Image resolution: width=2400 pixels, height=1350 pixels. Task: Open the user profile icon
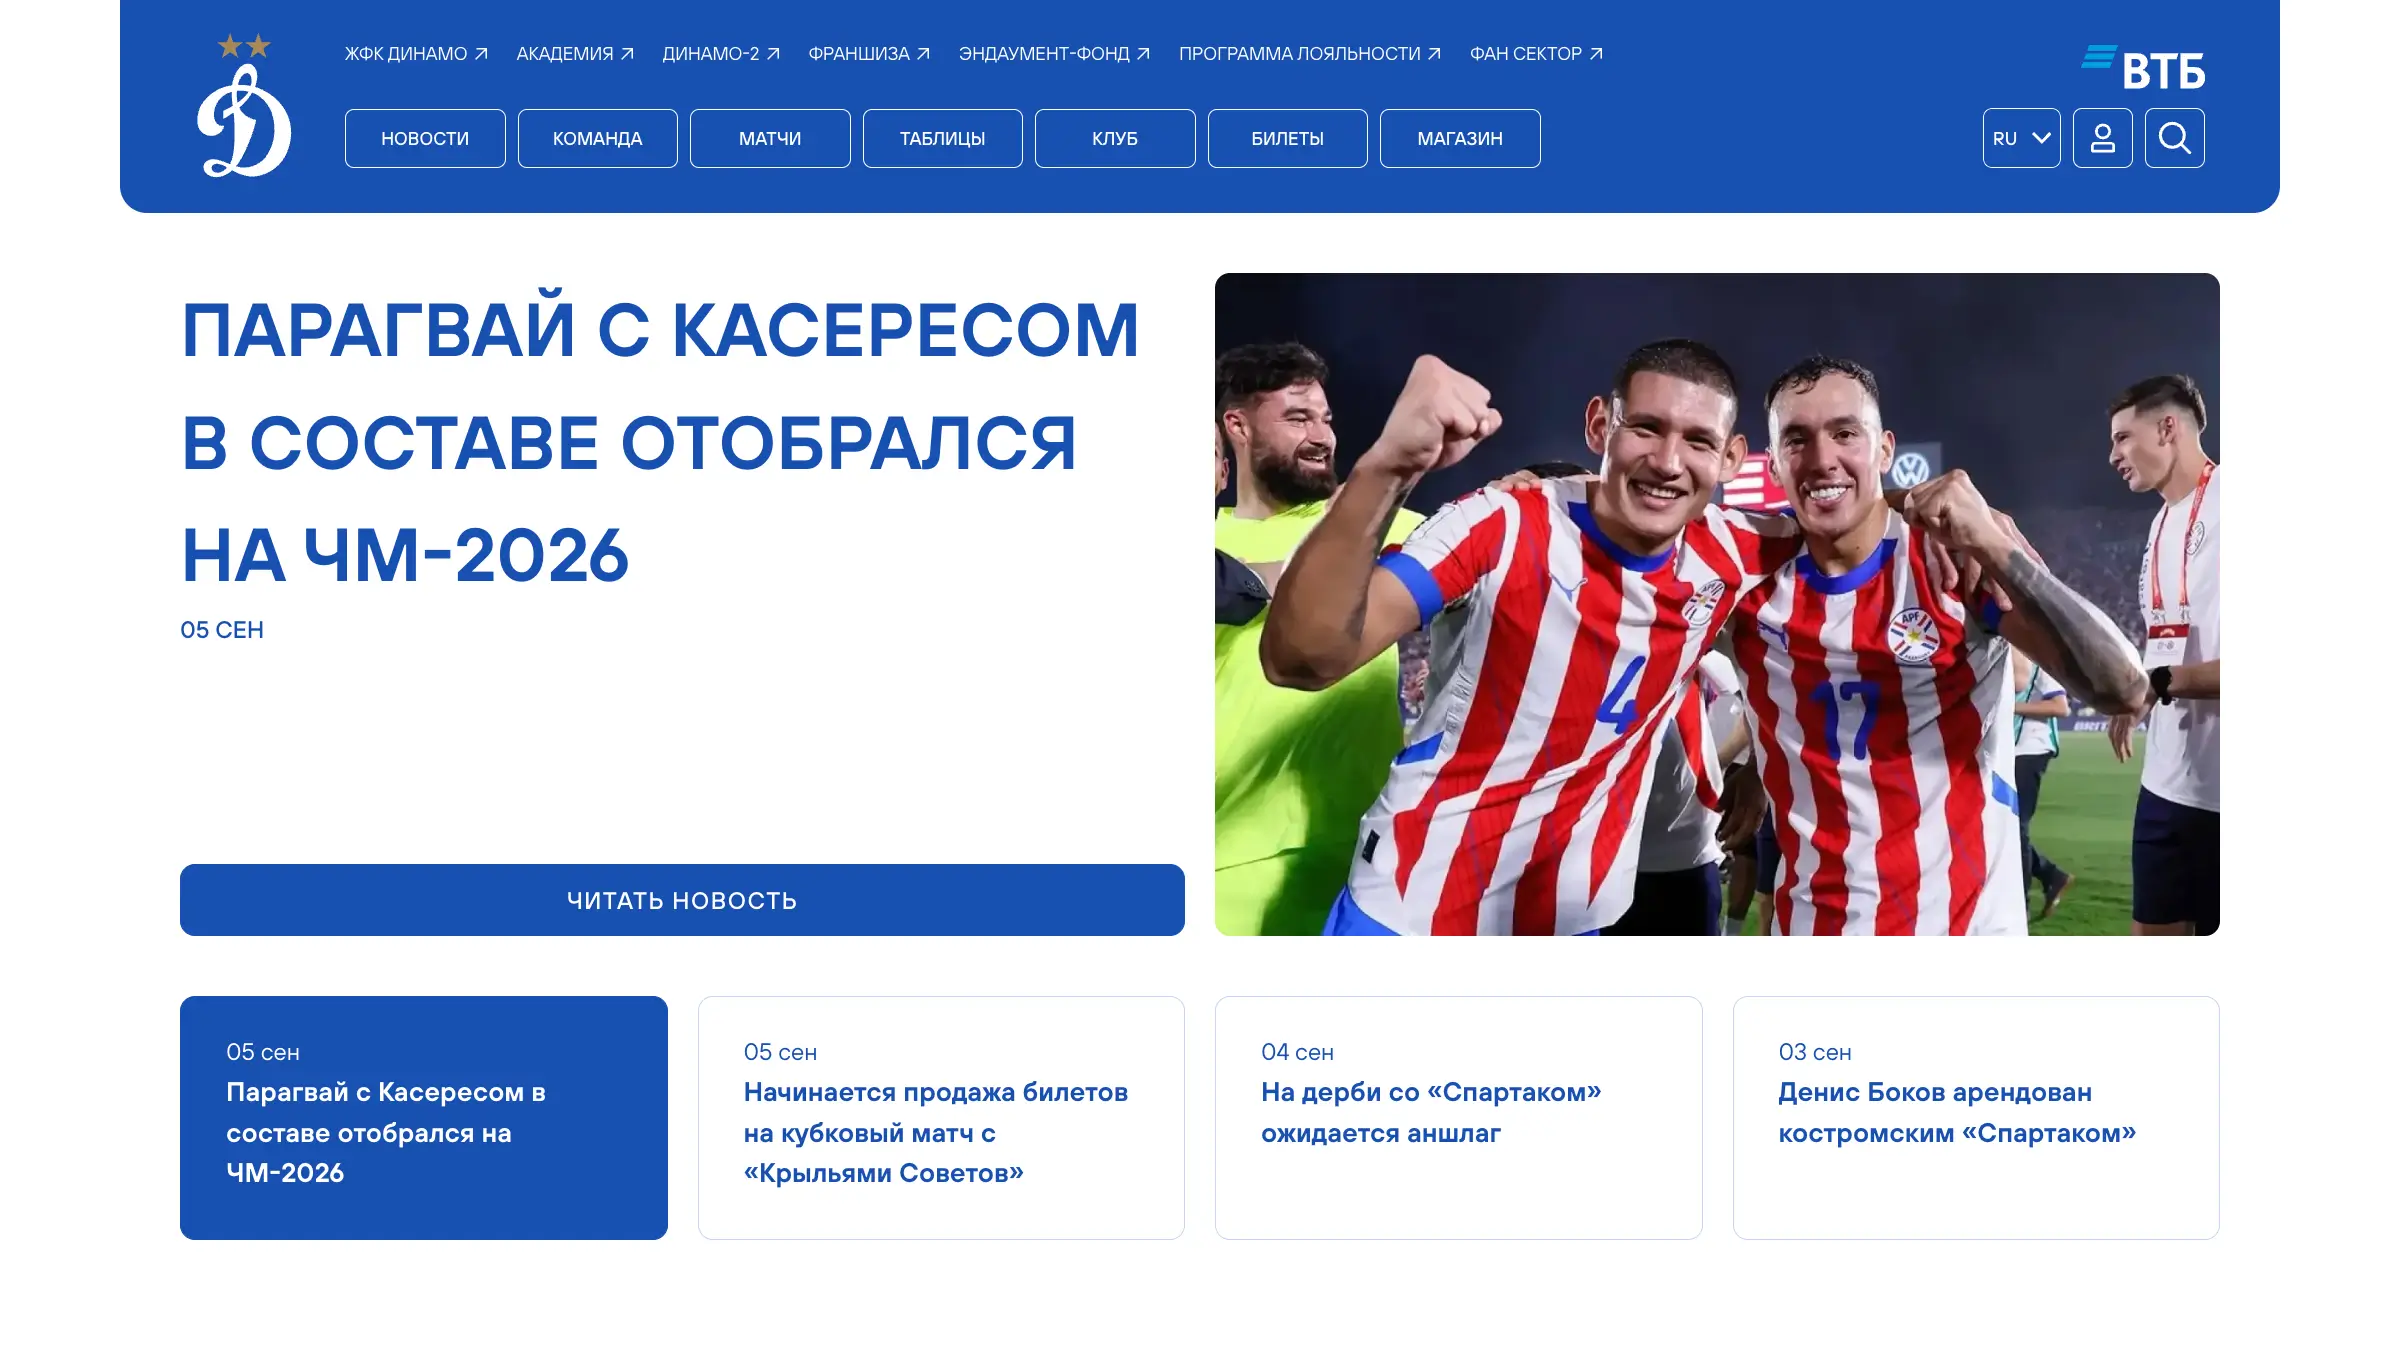pos(2102,138)
